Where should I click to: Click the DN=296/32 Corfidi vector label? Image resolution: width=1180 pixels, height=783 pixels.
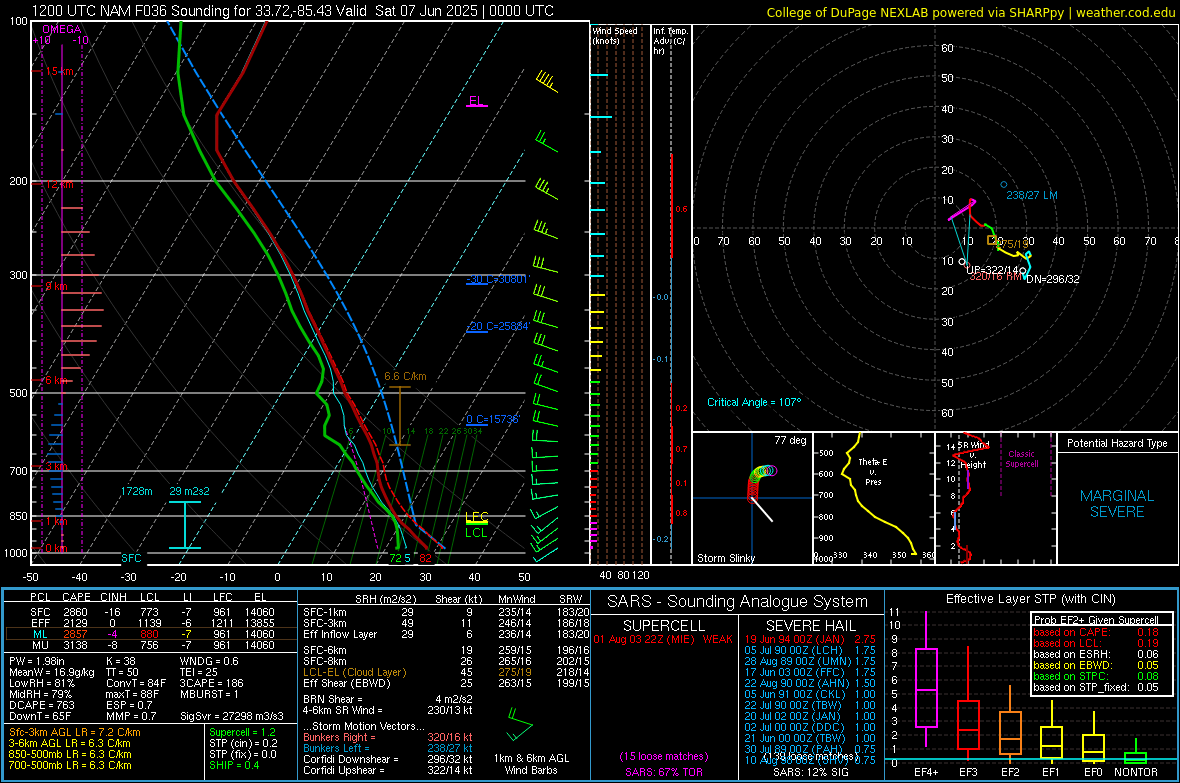click(1053, 279)
